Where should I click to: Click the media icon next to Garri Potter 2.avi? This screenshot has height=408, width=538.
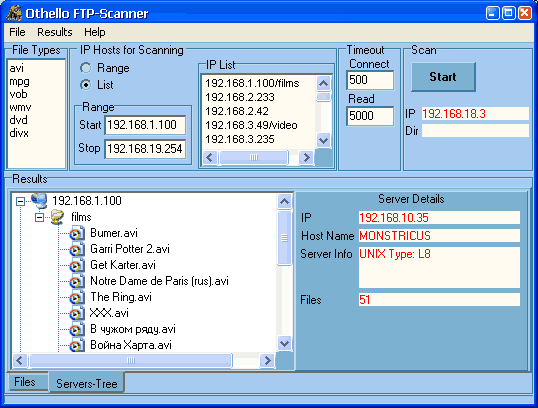click(x=77, y=249)
